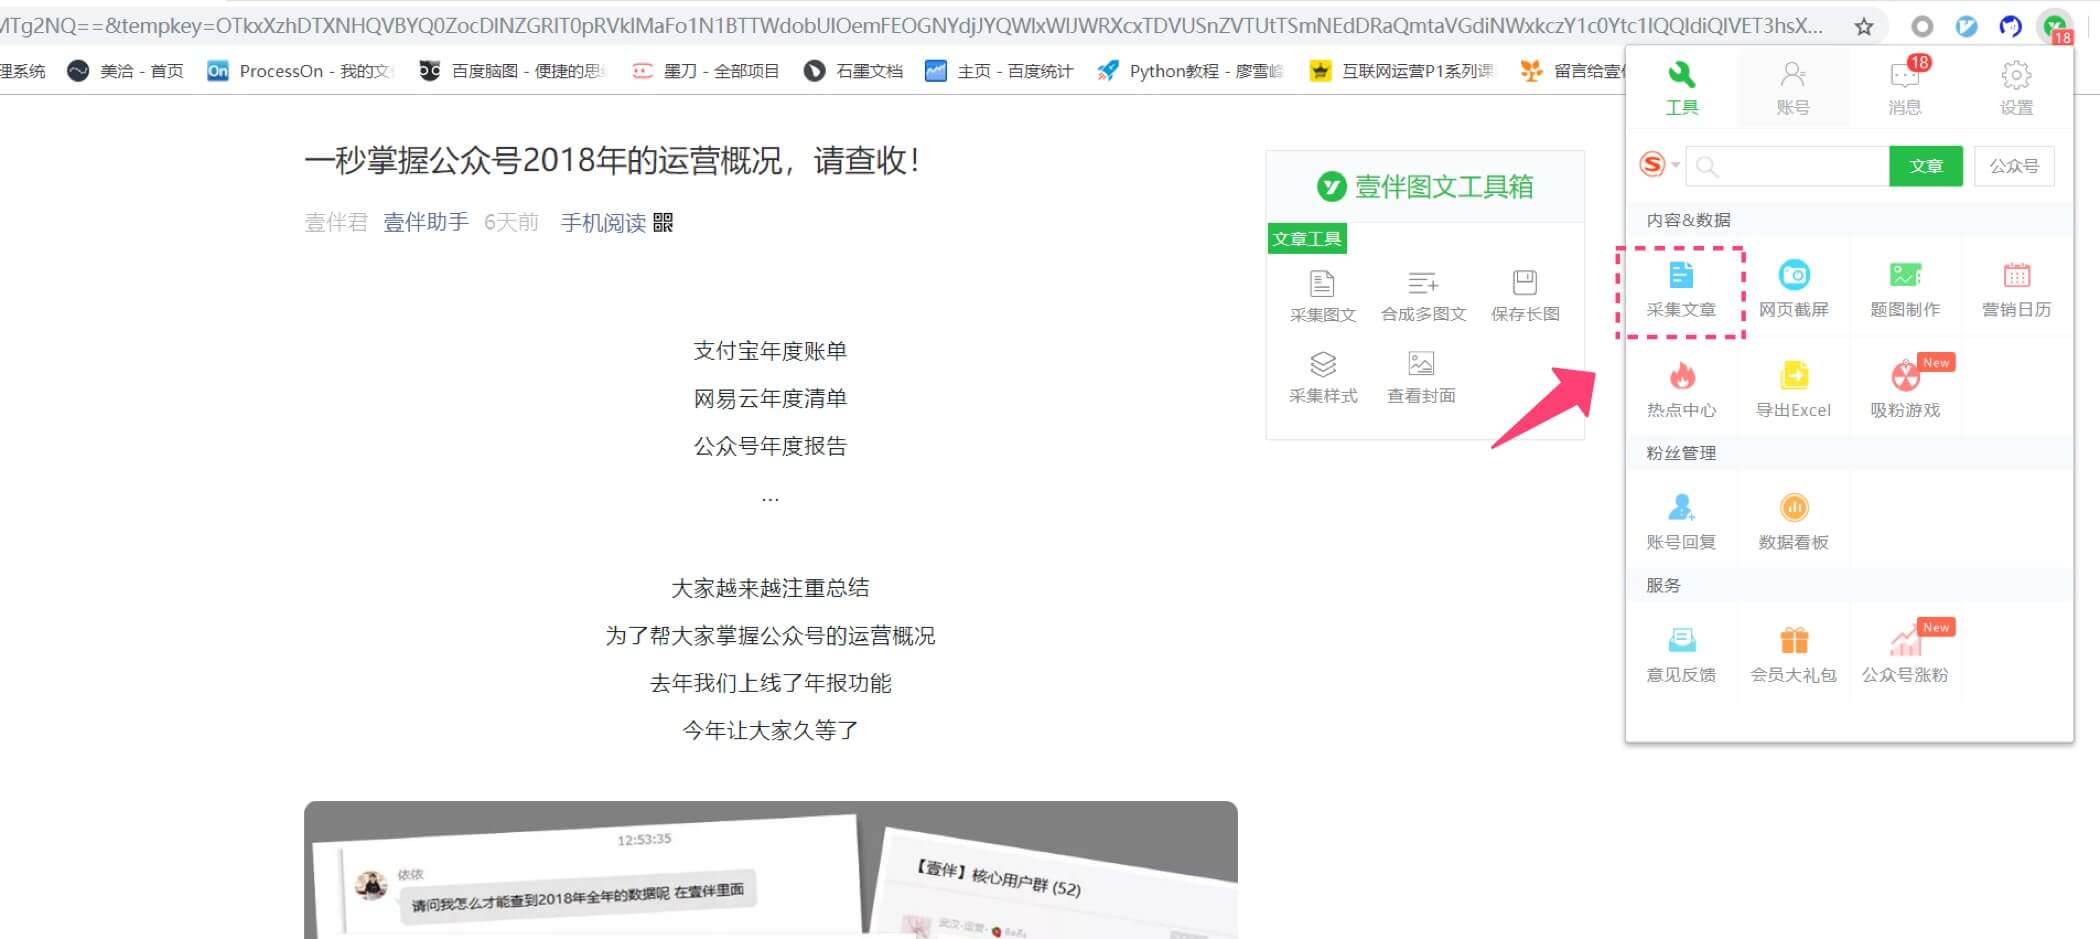Screen dimensions: 2100x939
Task: Switch to the 账号 tab
Action: (1793, 88)
